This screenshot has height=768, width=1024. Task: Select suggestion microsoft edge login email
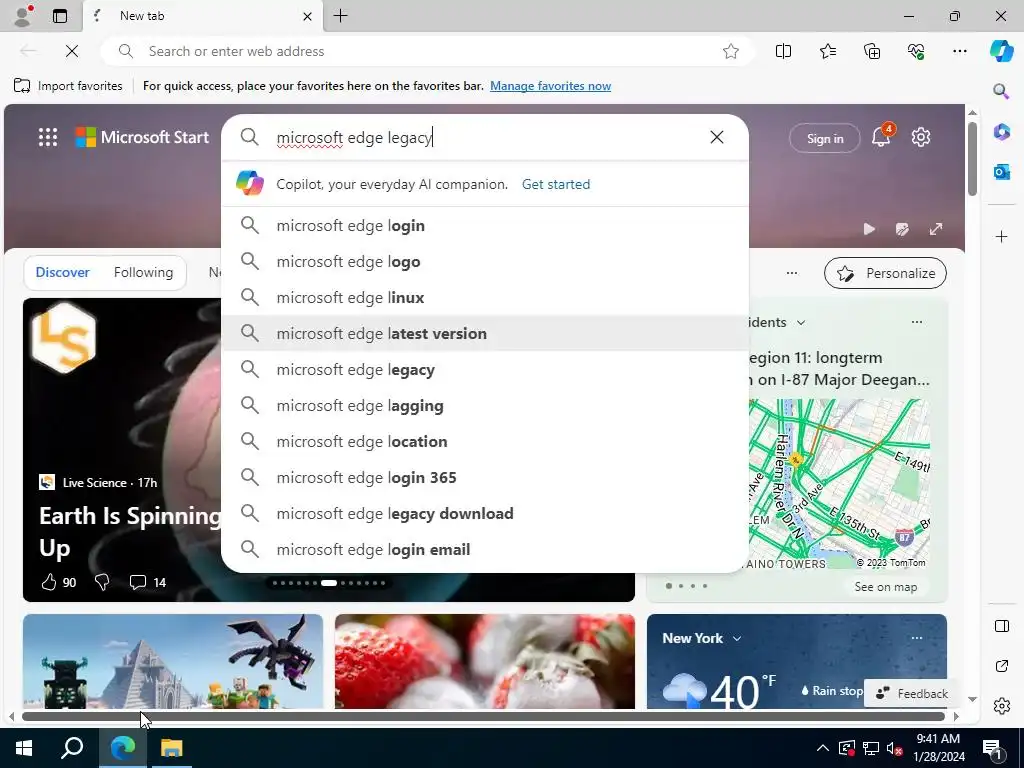click(485, 549)
